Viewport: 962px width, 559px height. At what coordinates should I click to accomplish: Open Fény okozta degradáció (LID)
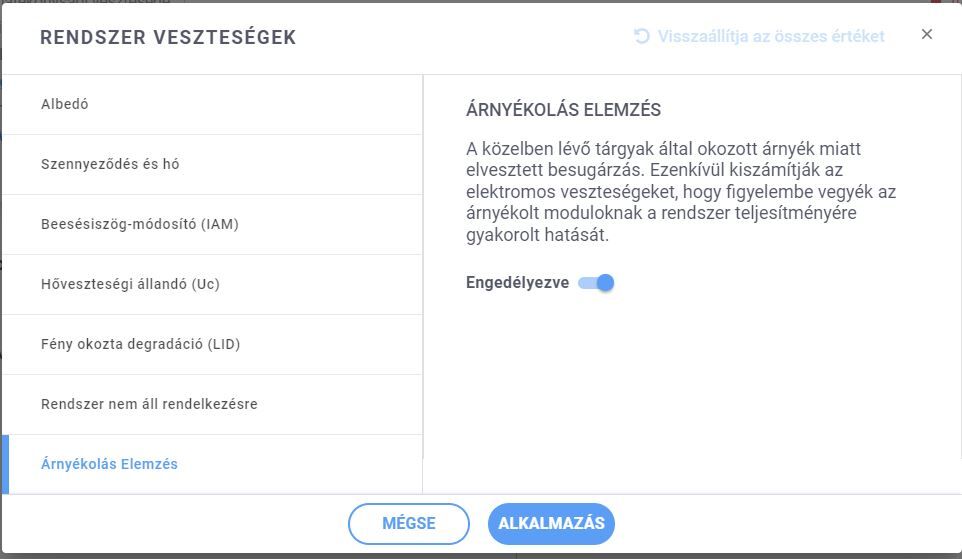pos(212,345)
